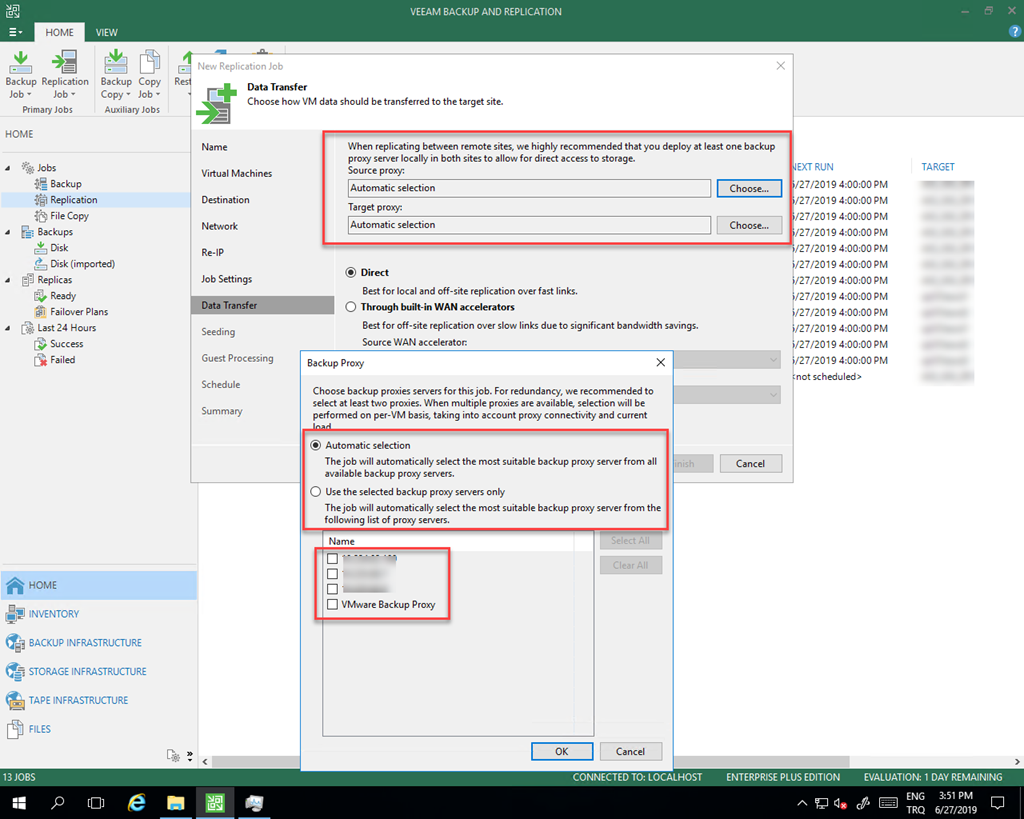Go to the Re-IP wizard step
The width and height of the screenshot is (1024, 819).
pos(212,253)
